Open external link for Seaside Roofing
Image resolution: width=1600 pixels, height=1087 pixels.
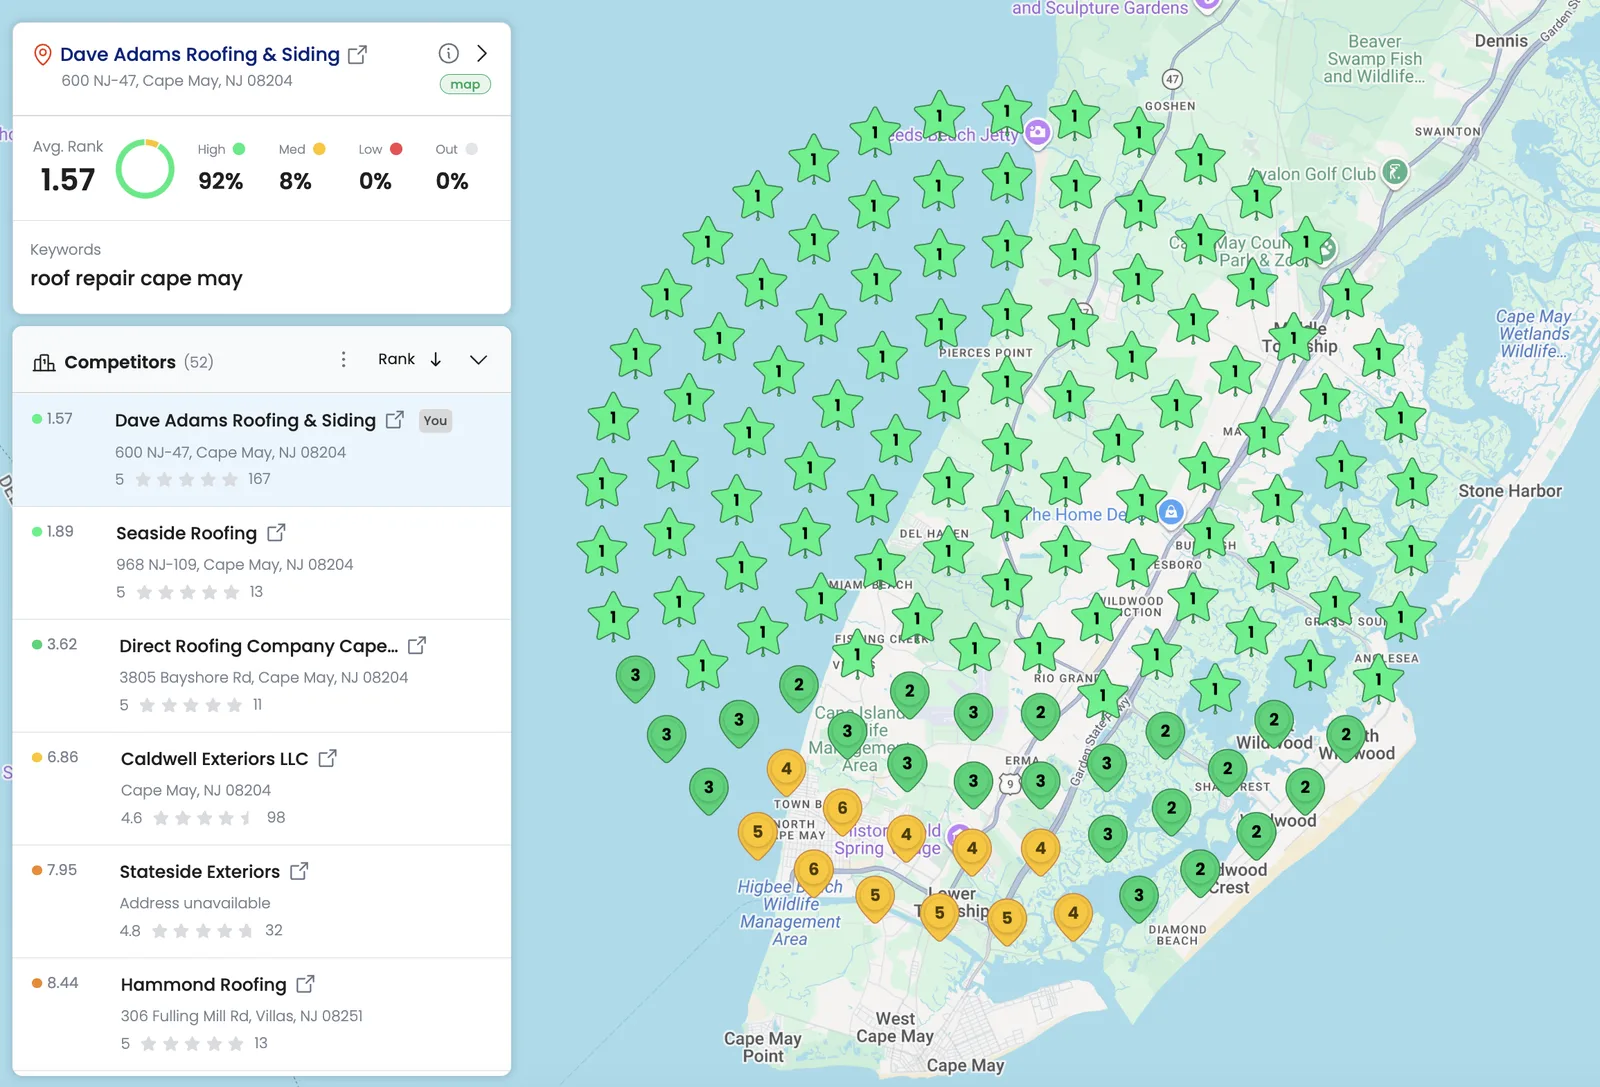pyautogui.click(x=276, y=533)
